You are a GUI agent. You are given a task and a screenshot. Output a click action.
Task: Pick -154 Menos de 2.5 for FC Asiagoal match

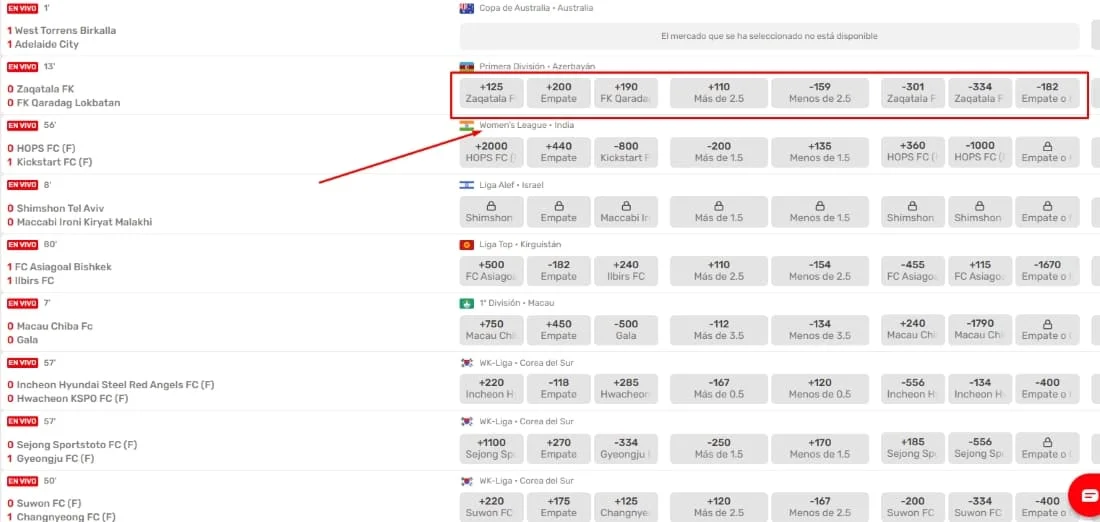pos(820,271)
